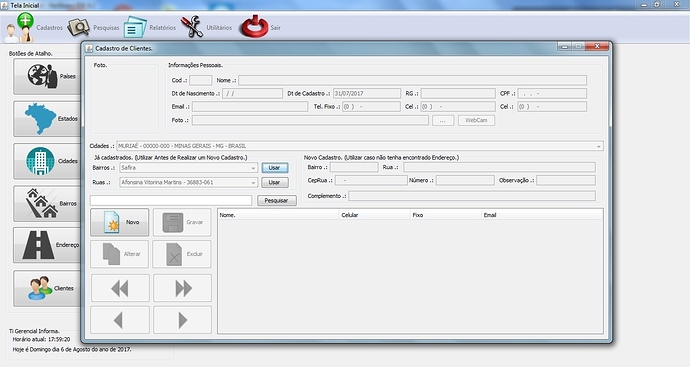Click the Número input field

point(465,180)
